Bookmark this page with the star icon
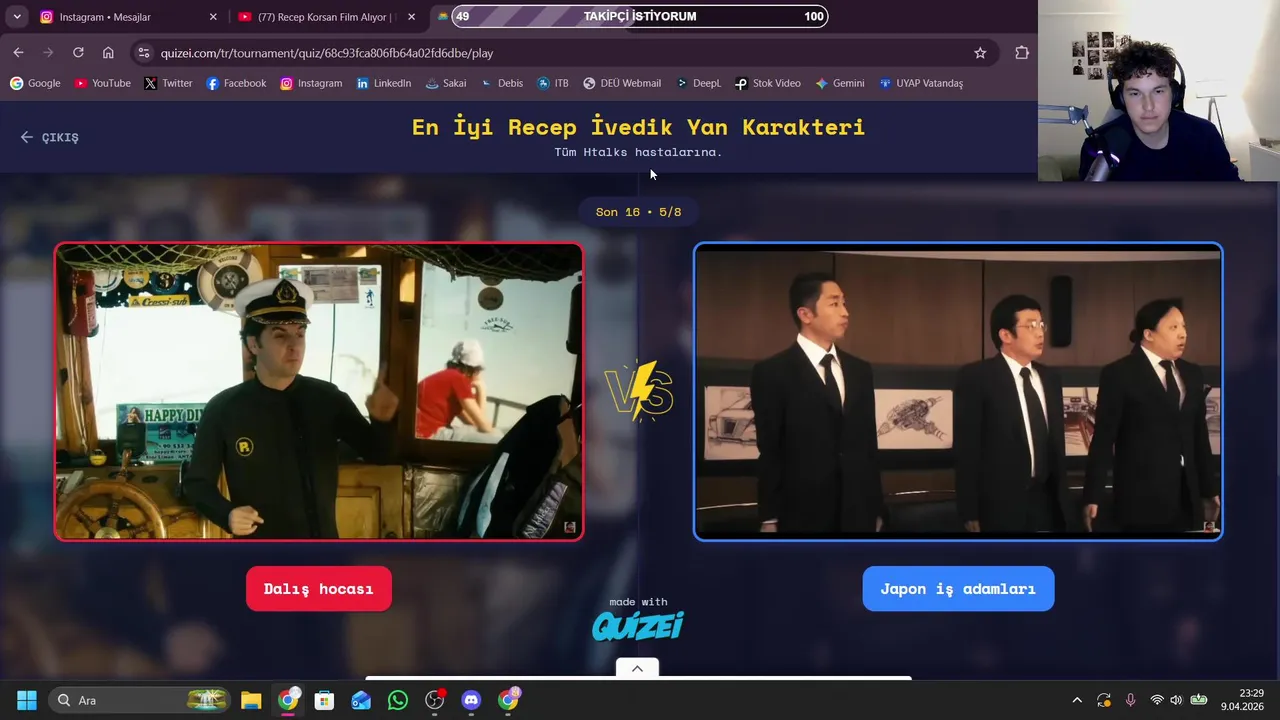Screen dimensions: 1280x720 point(980,53)
